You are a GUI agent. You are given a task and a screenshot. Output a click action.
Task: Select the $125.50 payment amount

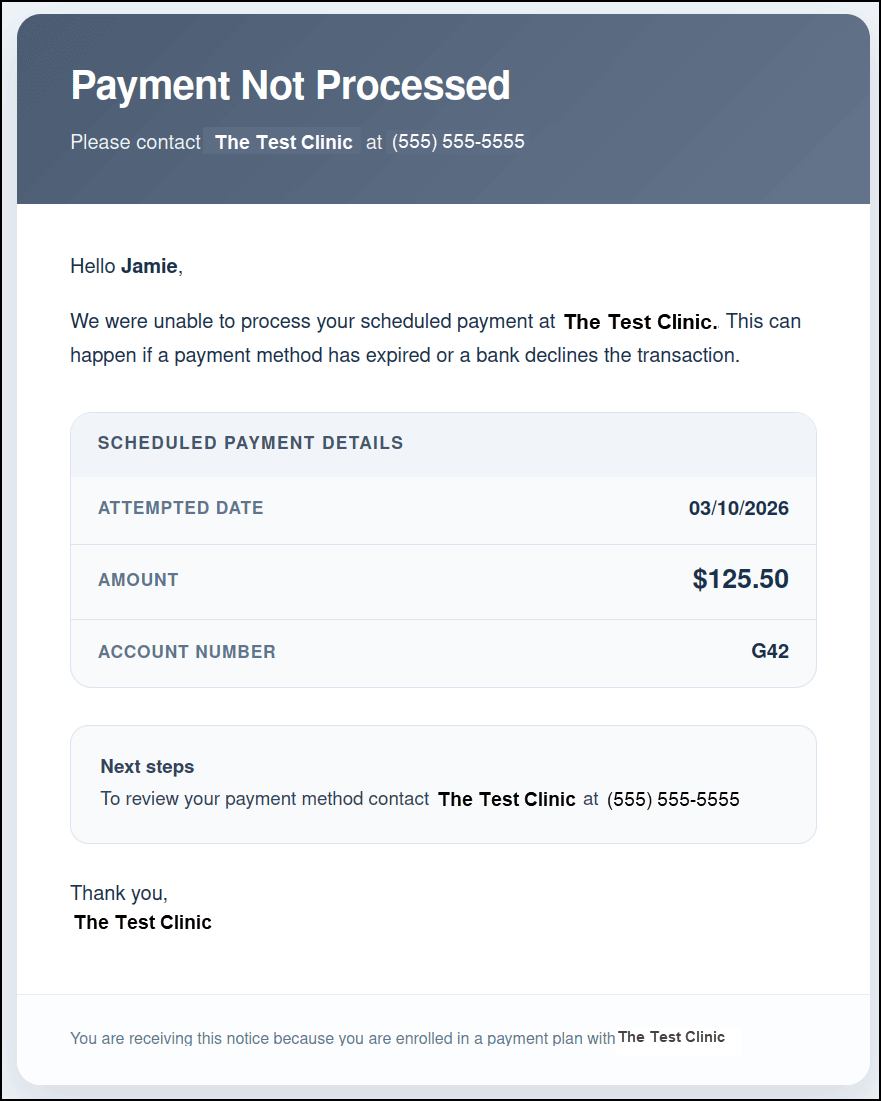click(x=740, y=579)
